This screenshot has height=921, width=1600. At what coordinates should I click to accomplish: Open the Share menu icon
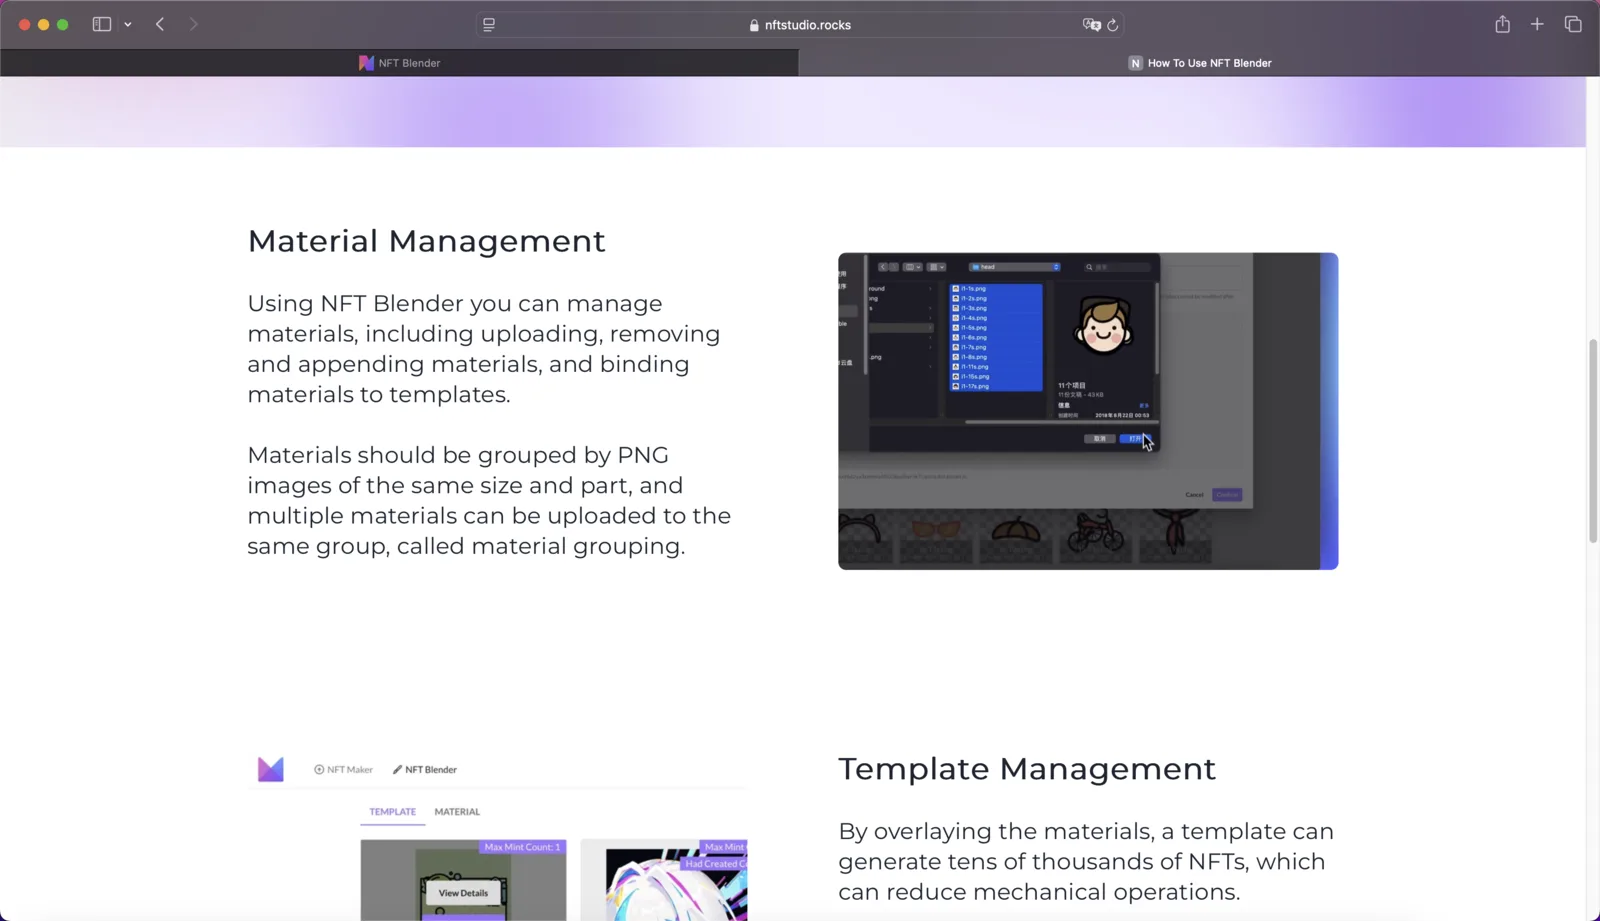click(x=1502, y=24)
